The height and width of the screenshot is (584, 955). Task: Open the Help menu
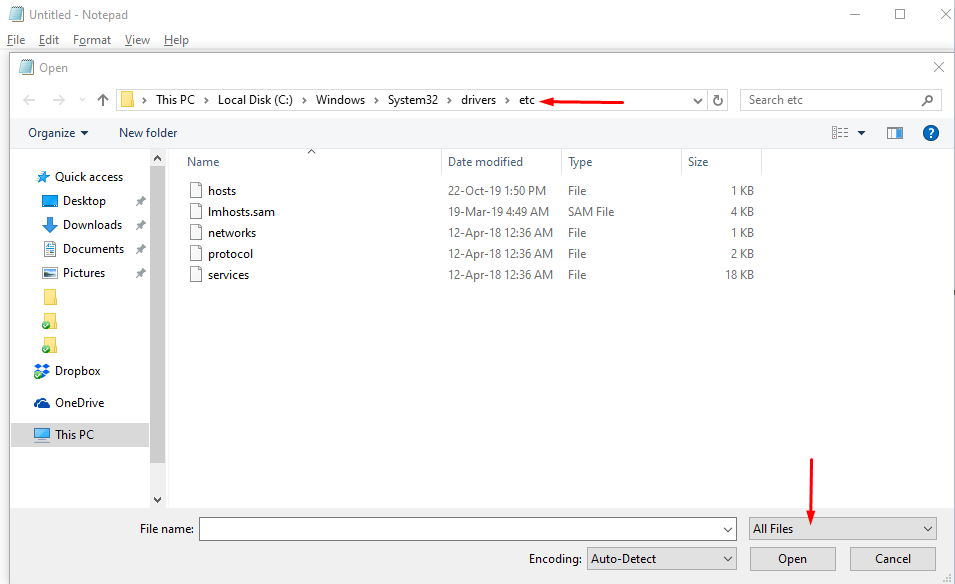176,40
